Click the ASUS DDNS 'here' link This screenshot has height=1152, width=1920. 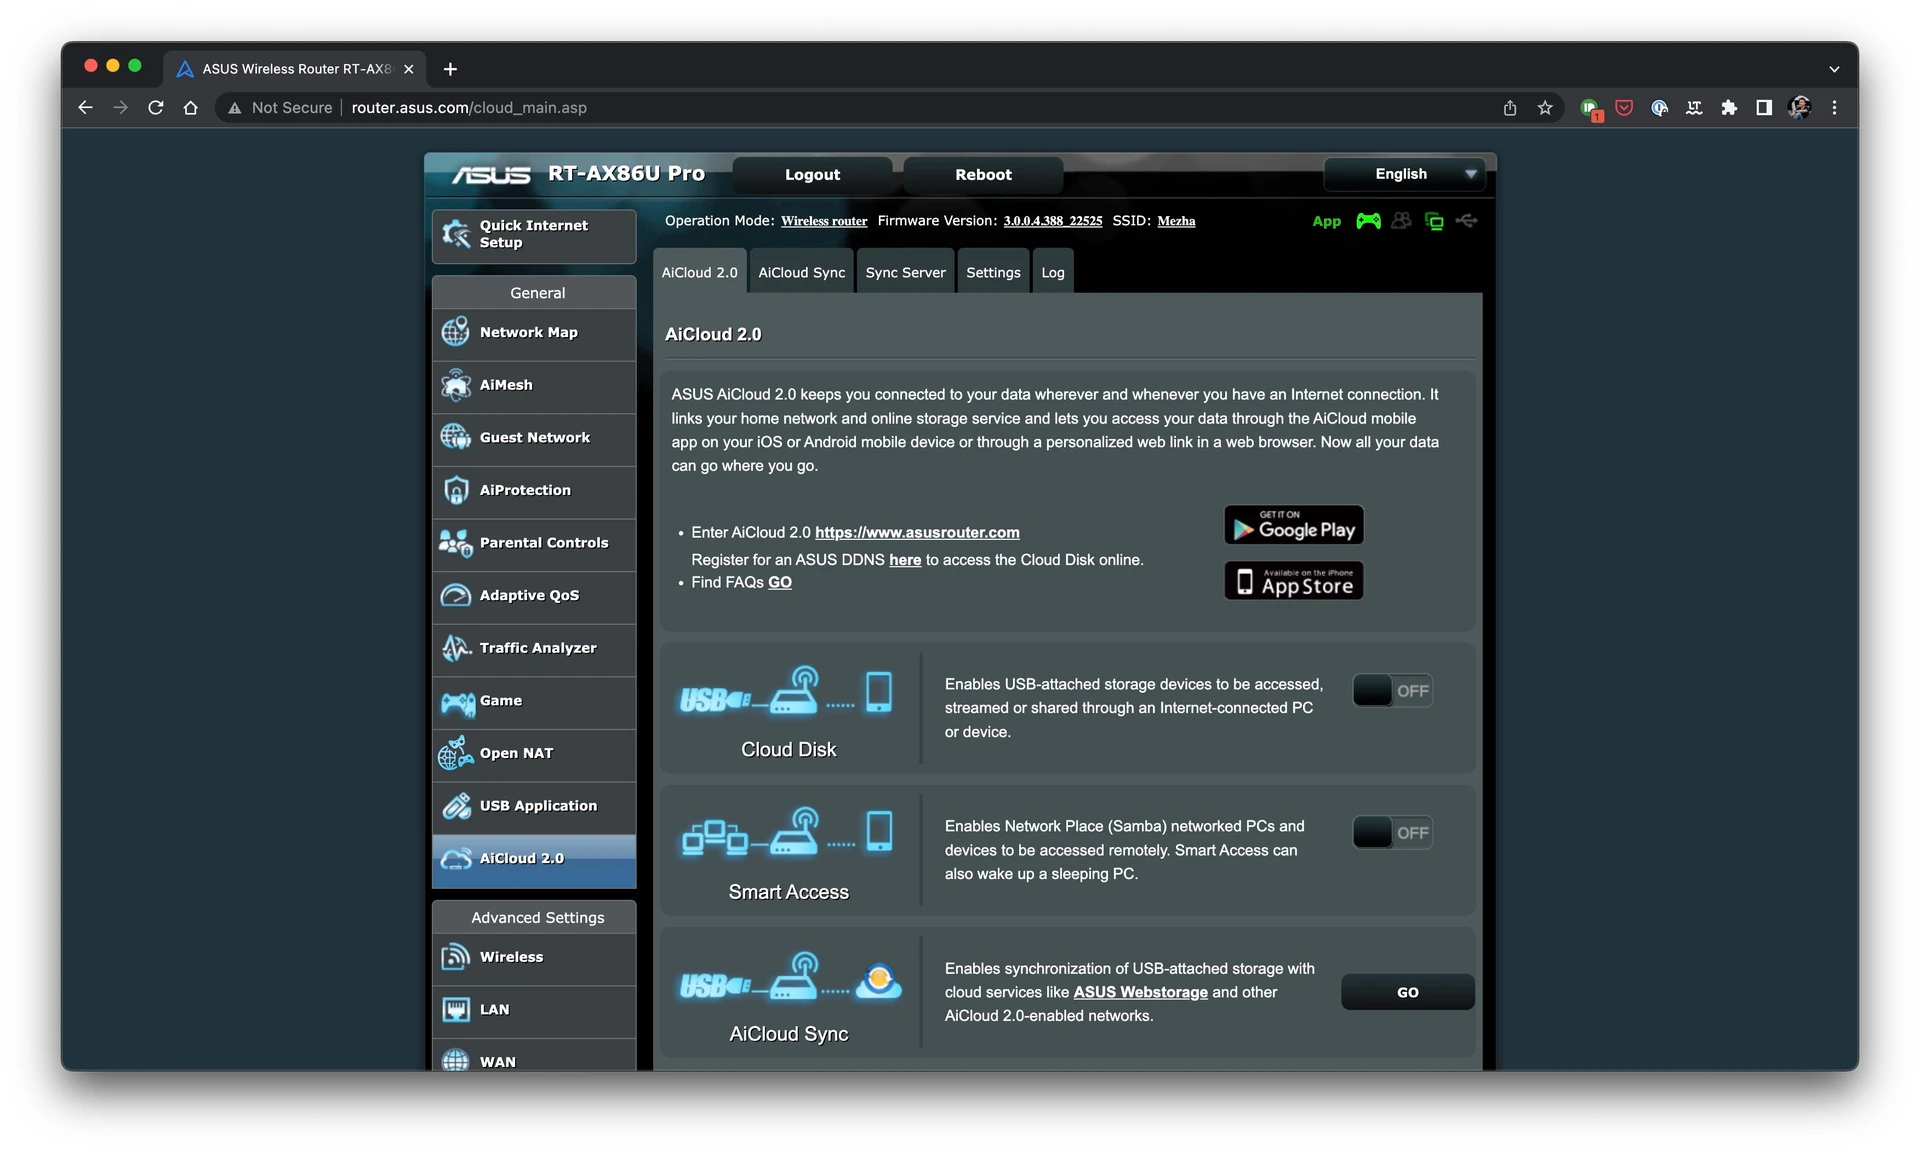coord(905,560)
